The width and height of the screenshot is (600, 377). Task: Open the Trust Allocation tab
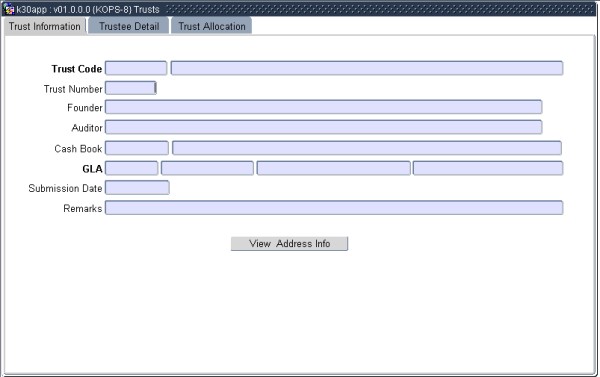pos(212,26)
